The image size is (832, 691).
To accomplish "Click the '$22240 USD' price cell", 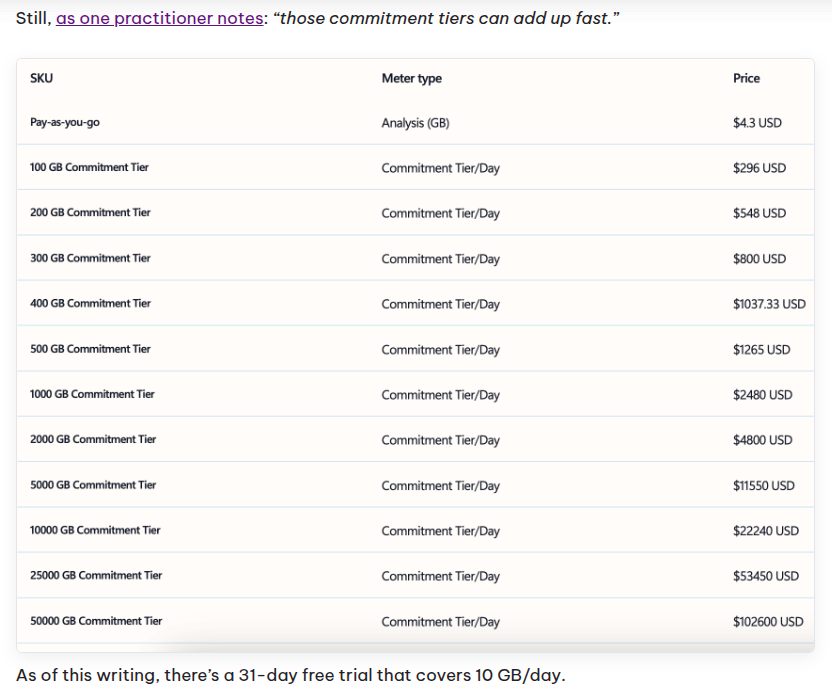I will click(x=766, y=530).
